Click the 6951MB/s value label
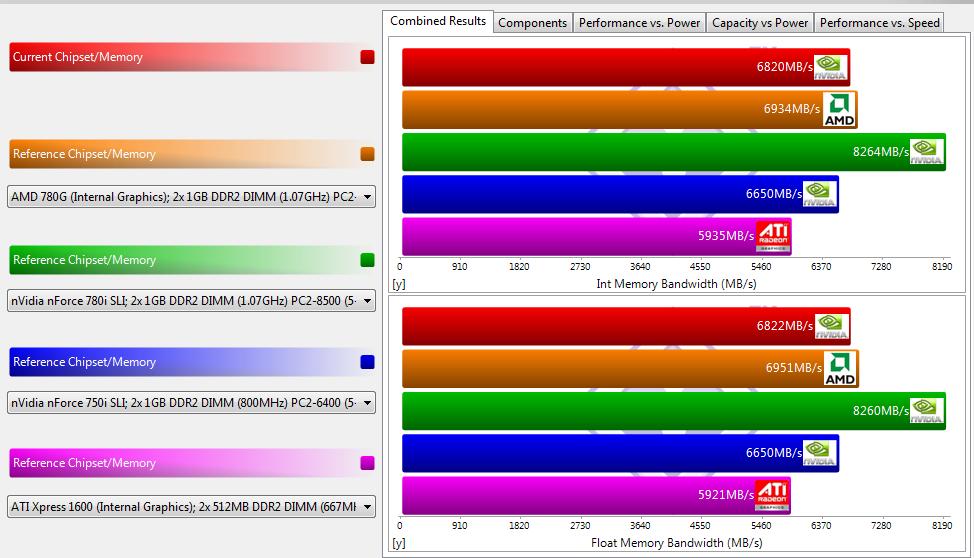 tap(793, 368)
